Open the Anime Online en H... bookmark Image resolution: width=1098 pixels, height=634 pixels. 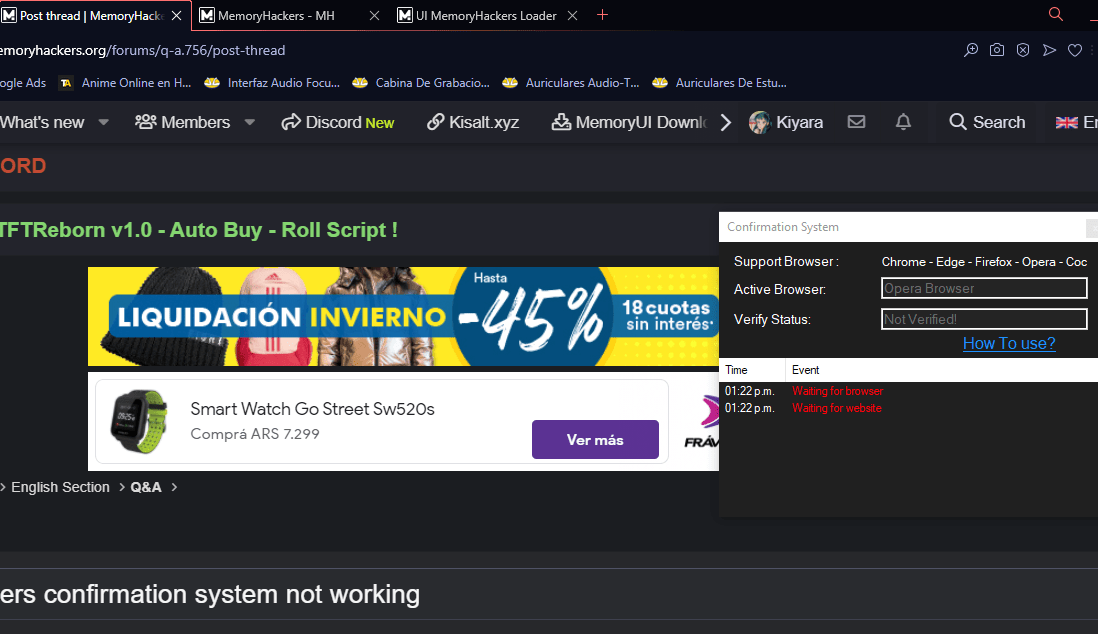point(125,83)
